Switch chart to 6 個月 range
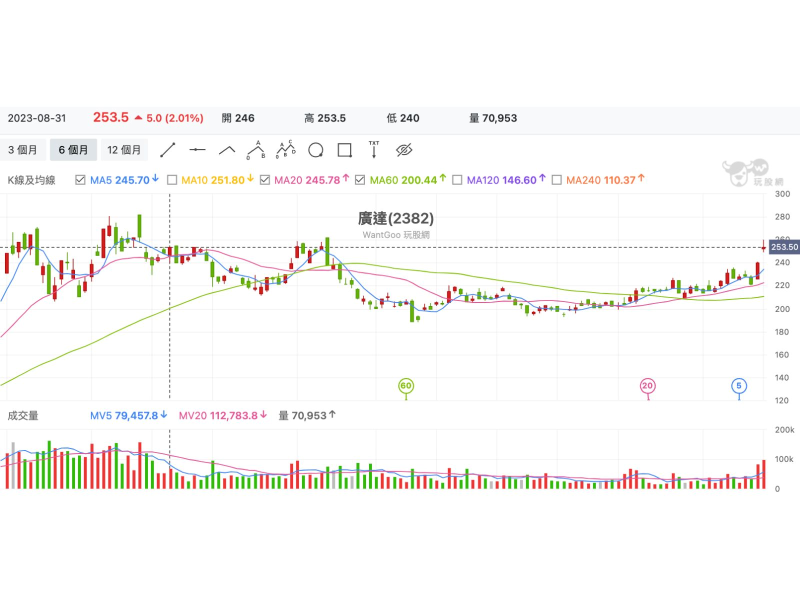800x600 pixels. pos(73,150)
